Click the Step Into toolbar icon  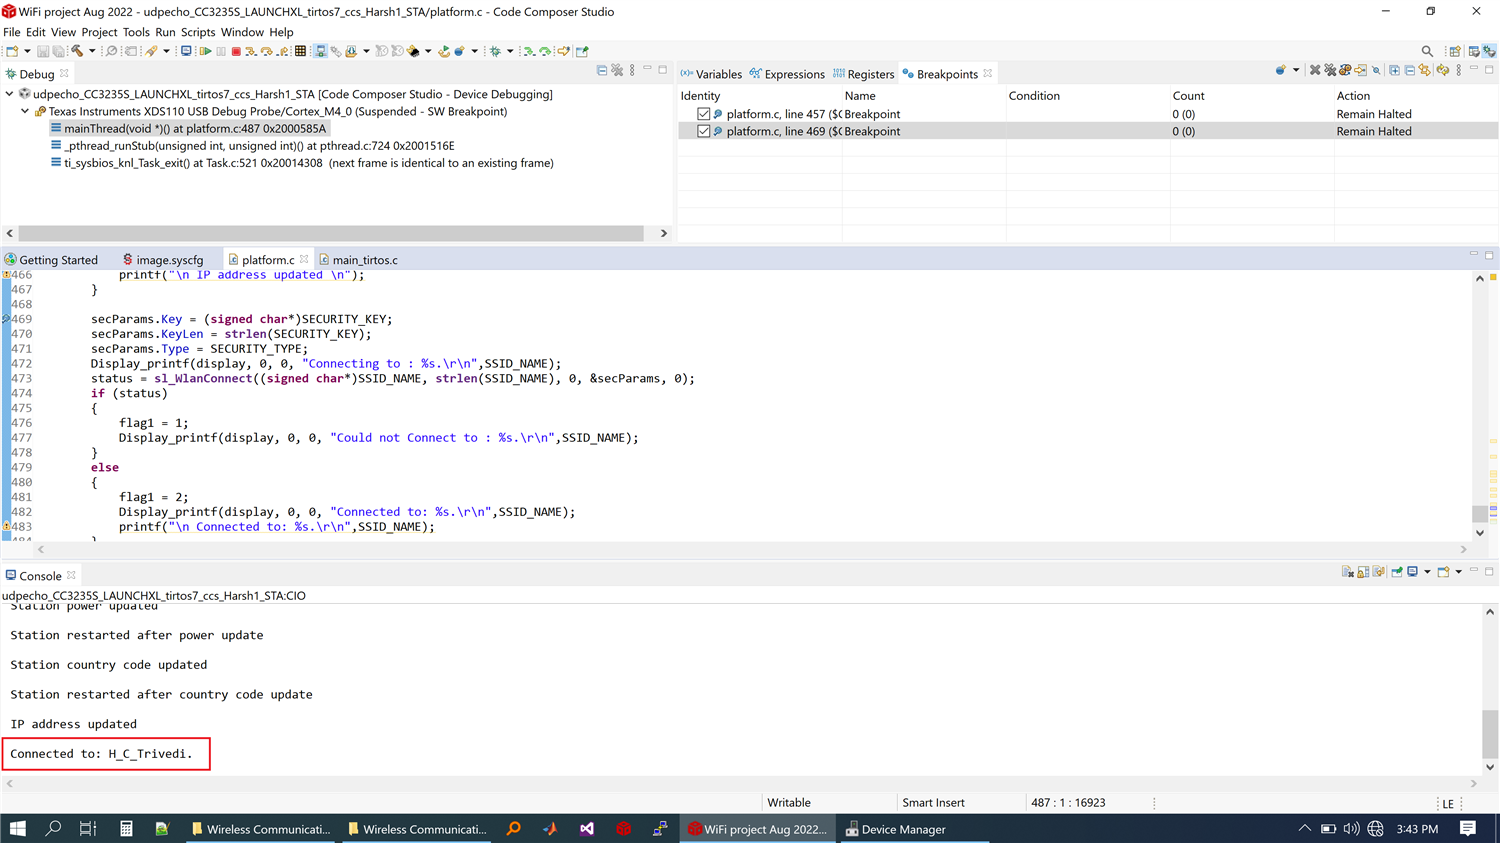click(251, 51)
